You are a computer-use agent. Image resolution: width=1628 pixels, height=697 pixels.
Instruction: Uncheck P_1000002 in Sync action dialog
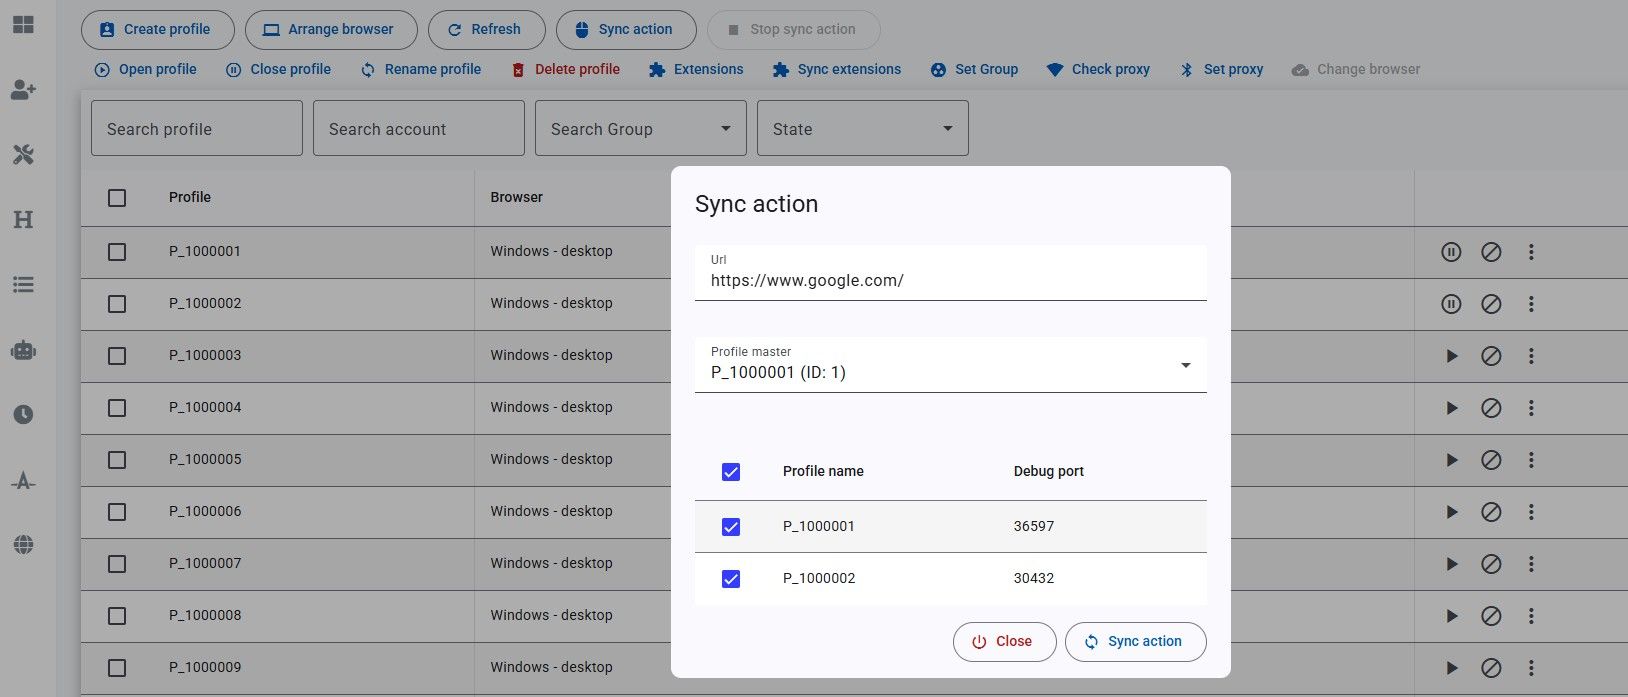731,579
